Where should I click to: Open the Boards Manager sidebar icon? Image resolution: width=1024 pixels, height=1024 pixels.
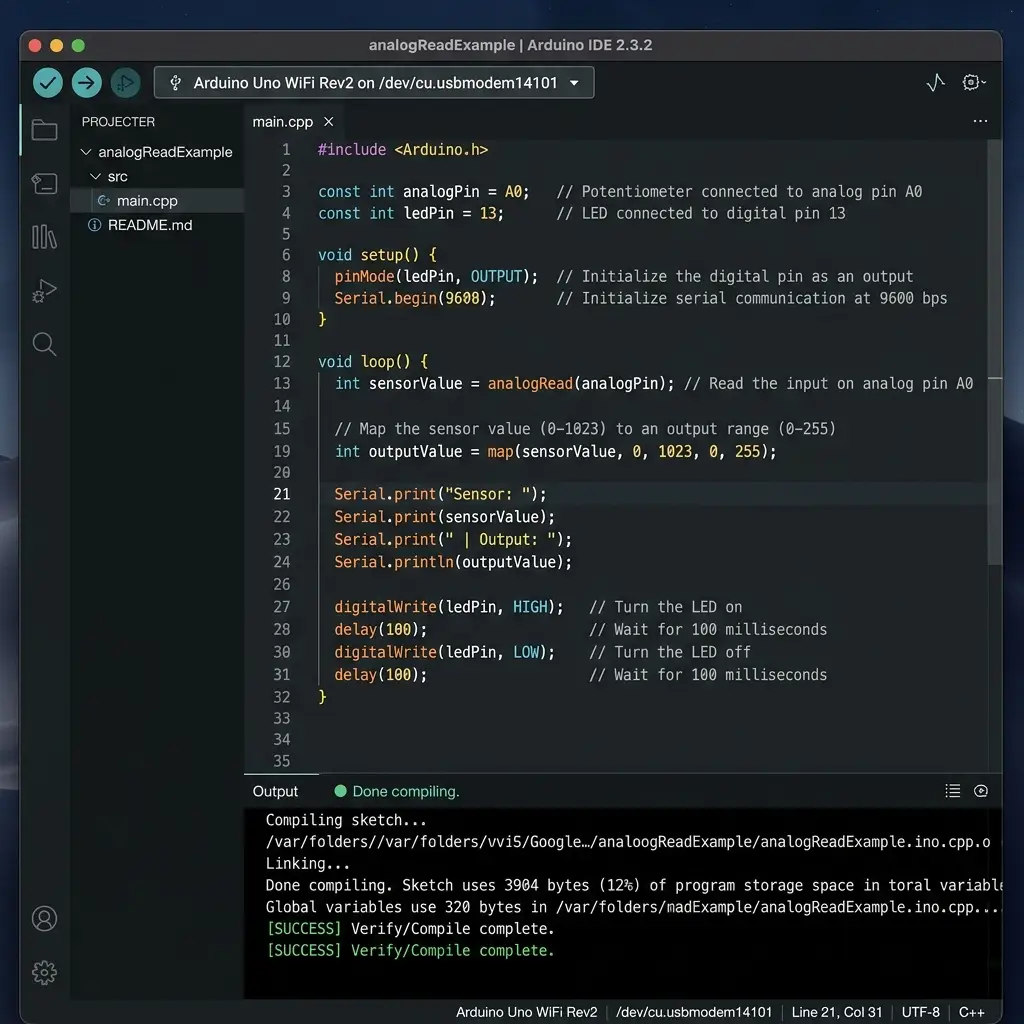coord(44,184)
